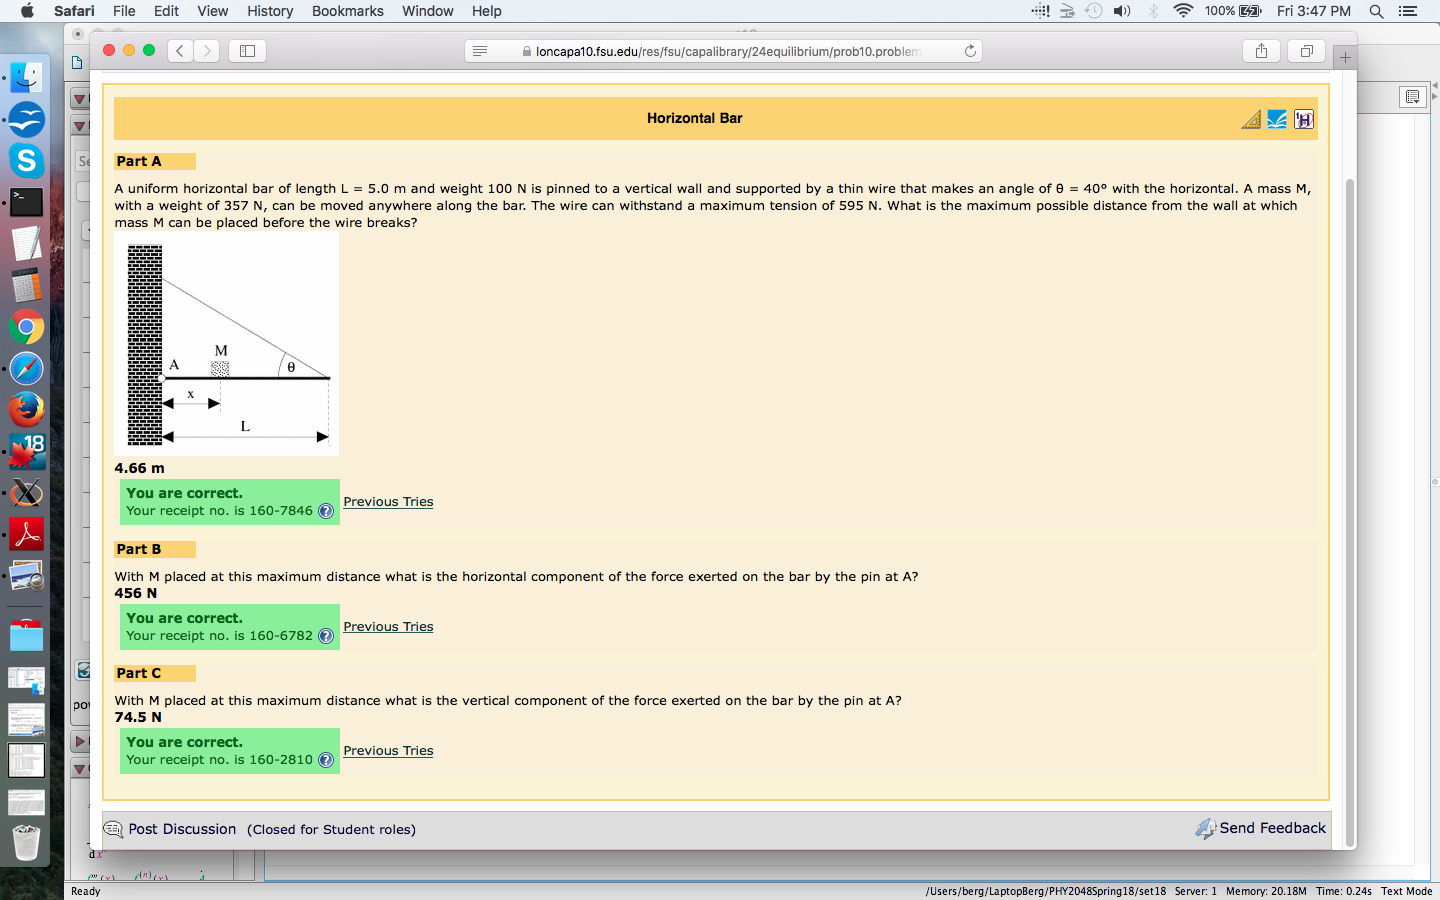Click the Send Feedback link
Screen dimensions: 1440x900
(x=1272, y=828)
